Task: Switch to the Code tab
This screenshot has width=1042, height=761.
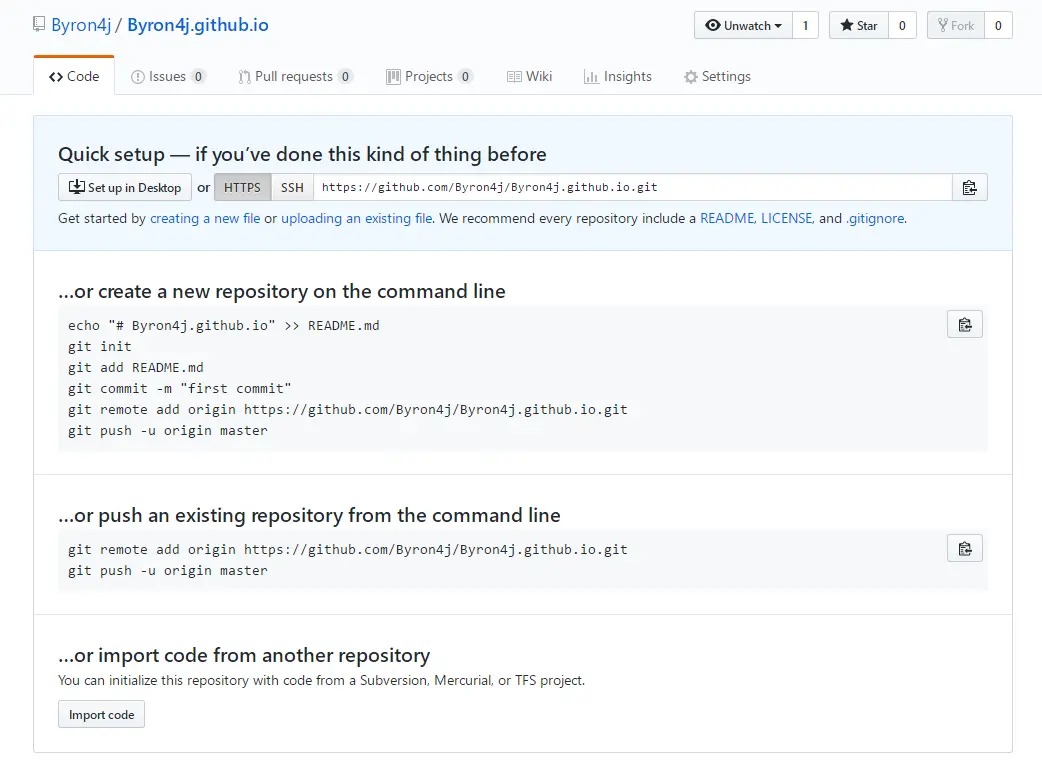Action: (74, 76)
